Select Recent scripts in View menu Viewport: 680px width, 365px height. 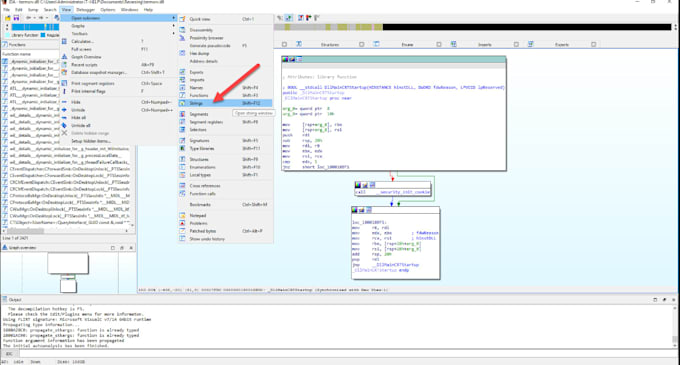(118, 65)
